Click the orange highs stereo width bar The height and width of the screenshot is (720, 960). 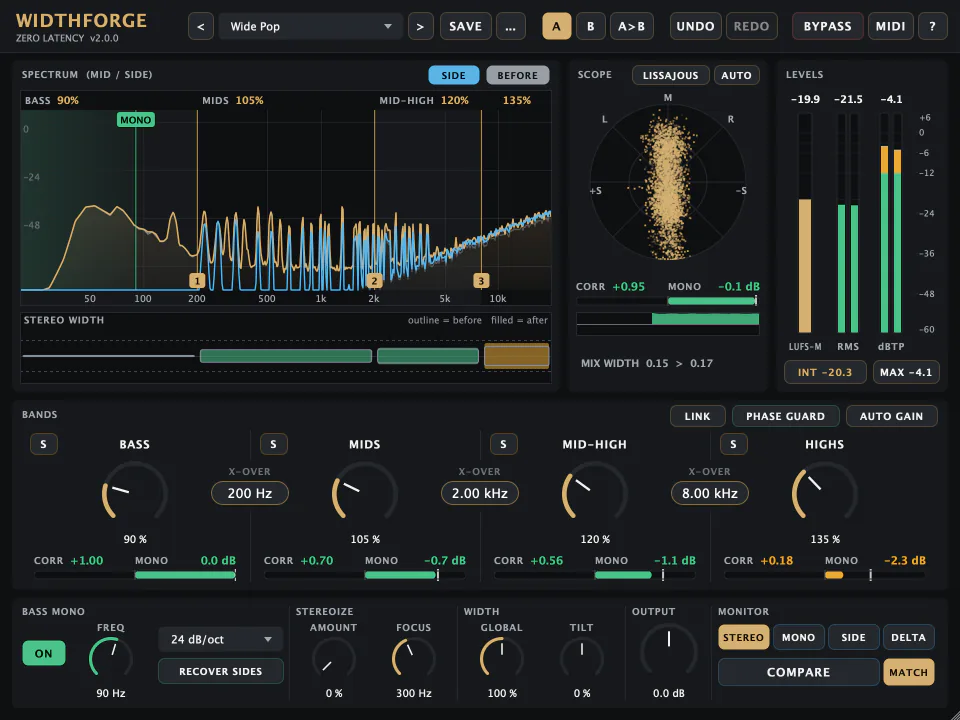(x=517, y=356)
